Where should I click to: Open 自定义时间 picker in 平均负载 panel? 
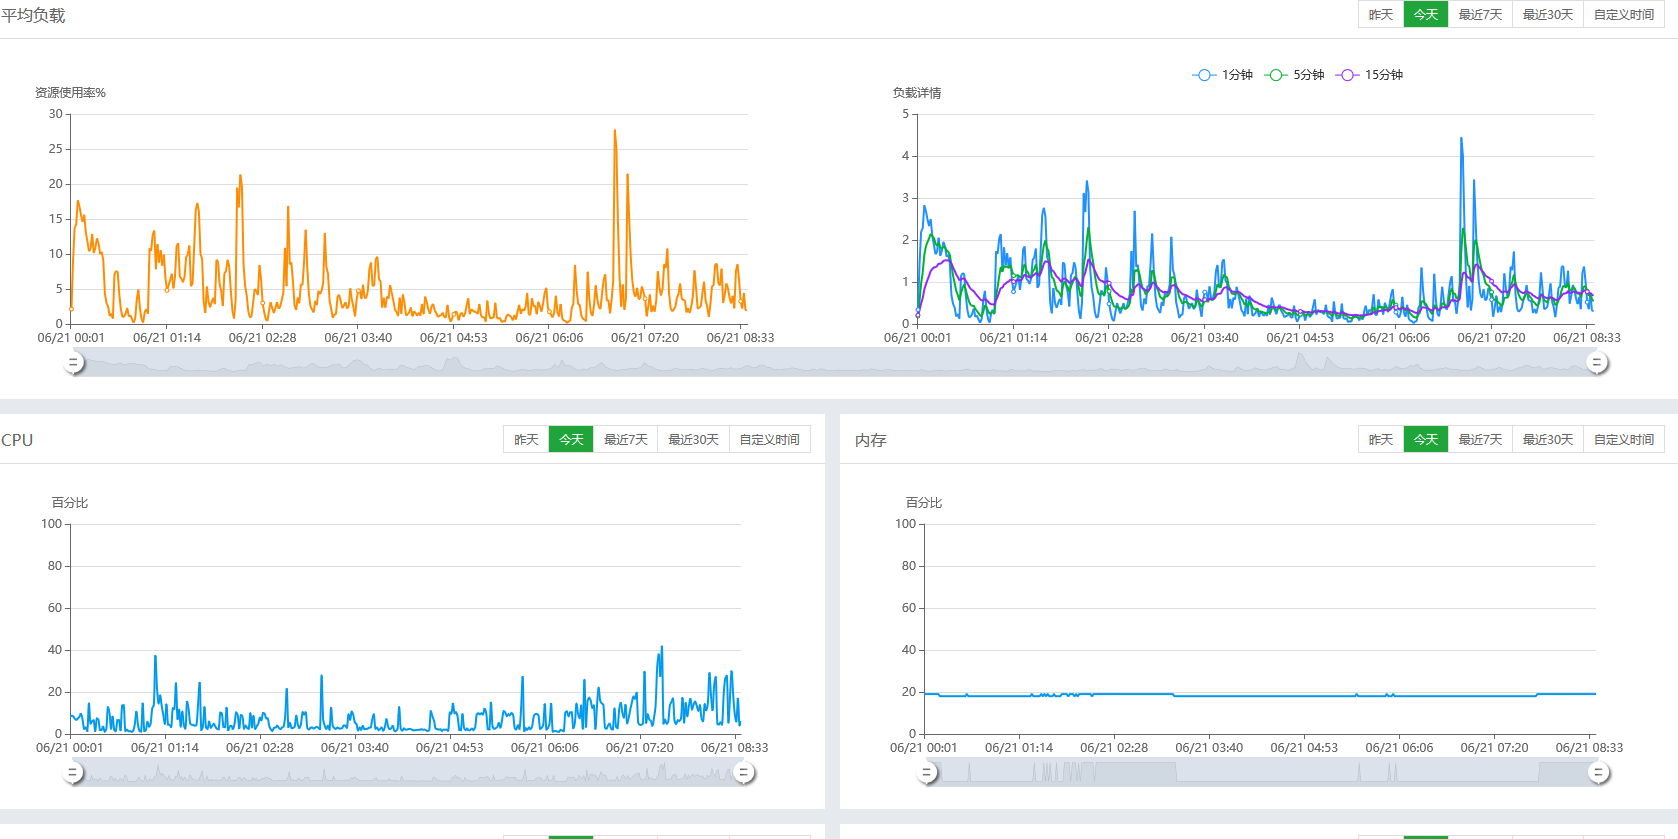pos(1624,15)
